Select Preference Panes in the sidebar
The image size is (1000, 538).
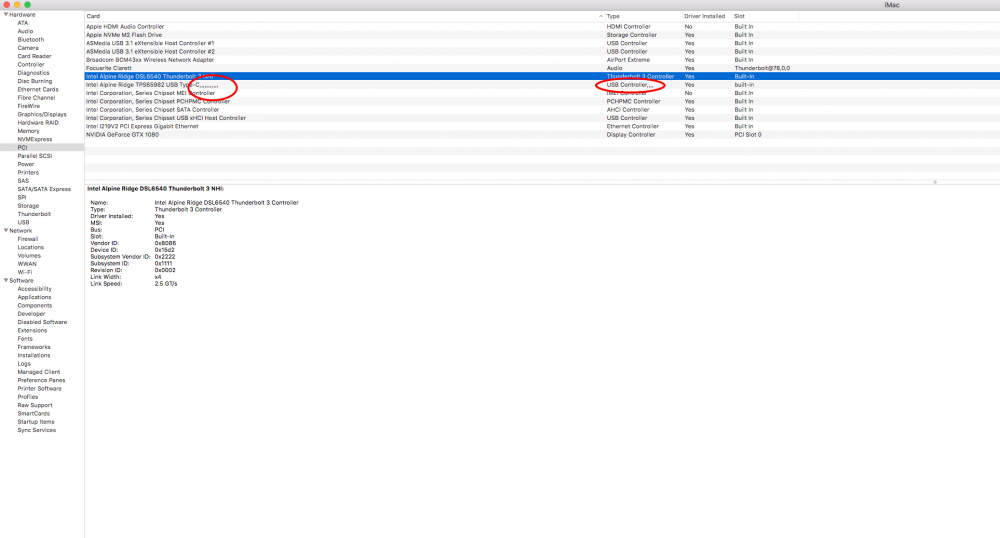pos(41,380)
